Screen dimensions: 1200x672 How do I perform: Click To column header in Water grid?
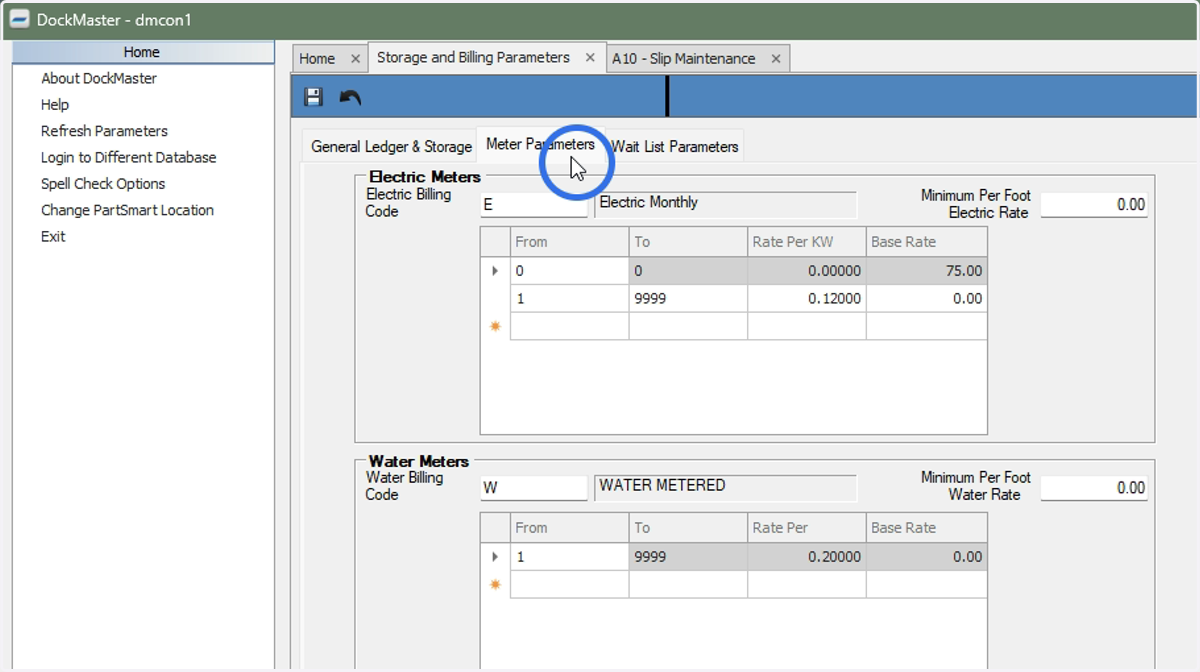[688, 528]
